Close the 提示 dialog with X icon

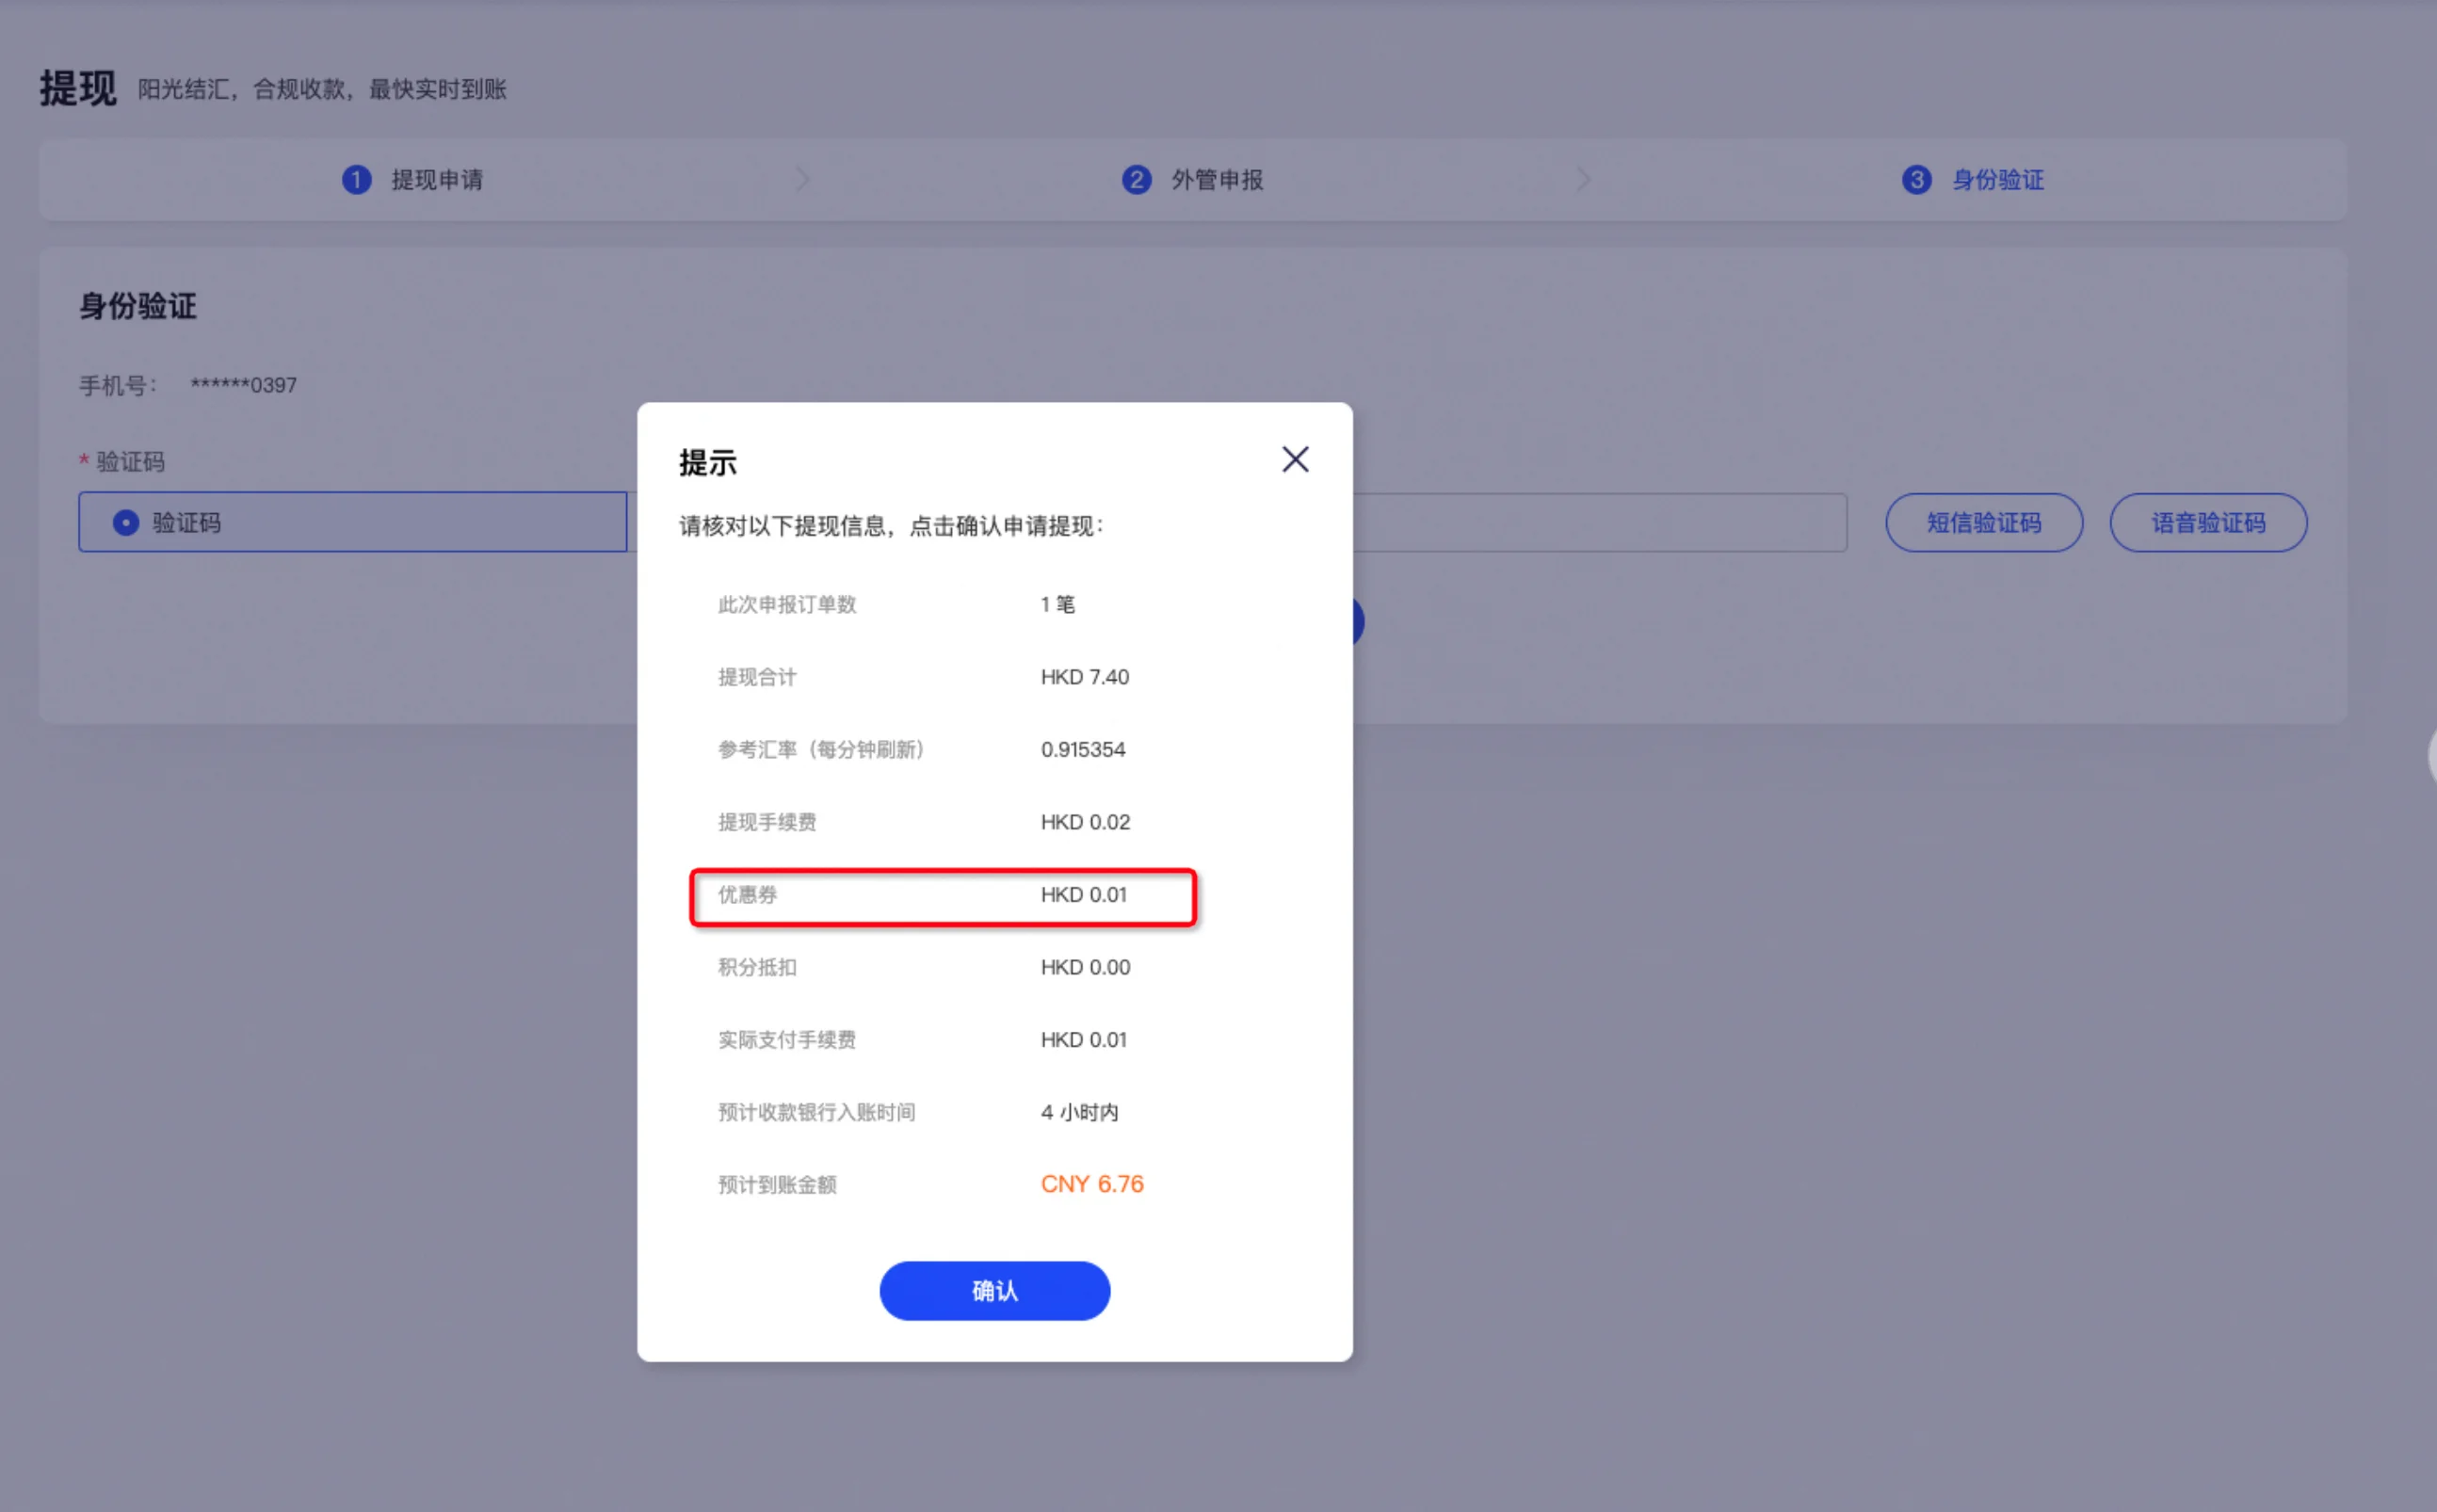point(1295,460)
